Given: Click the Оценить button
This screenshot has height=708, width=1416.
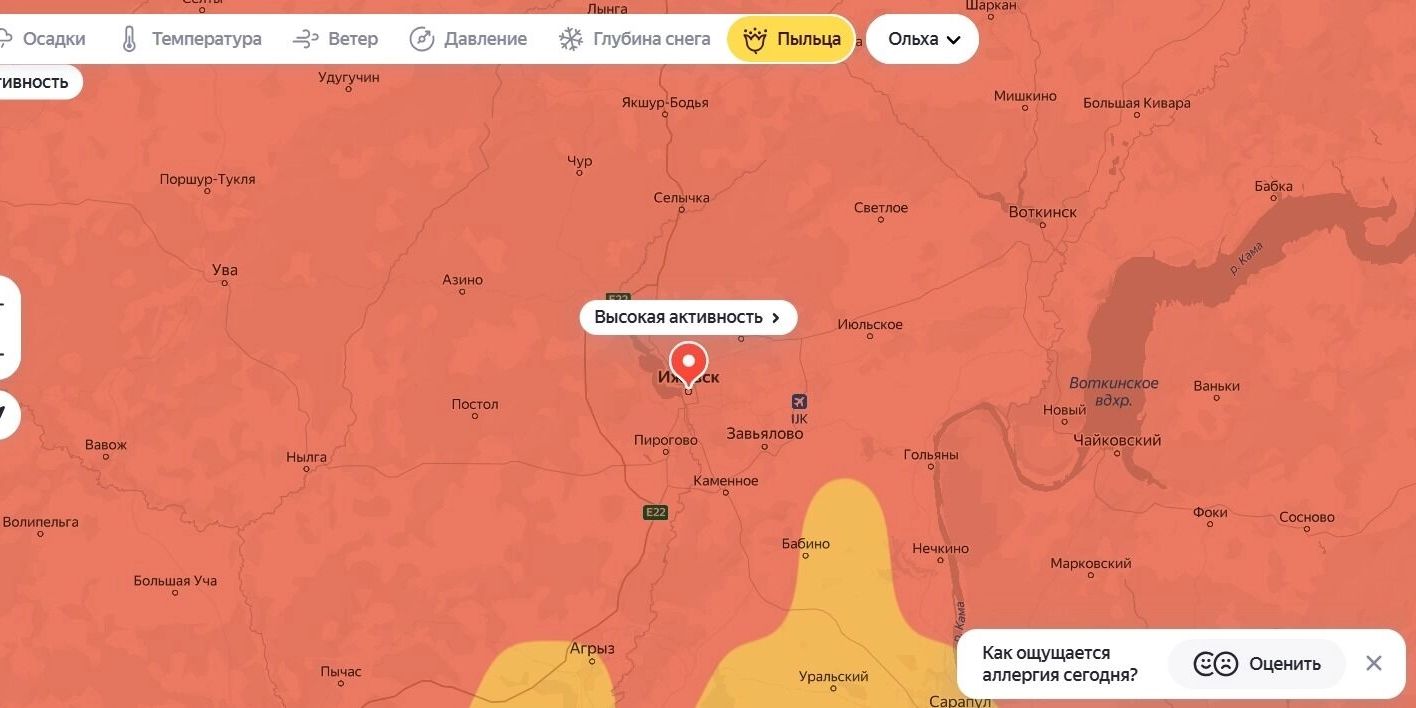Looking at the screenshot, I should point(1258,664).
